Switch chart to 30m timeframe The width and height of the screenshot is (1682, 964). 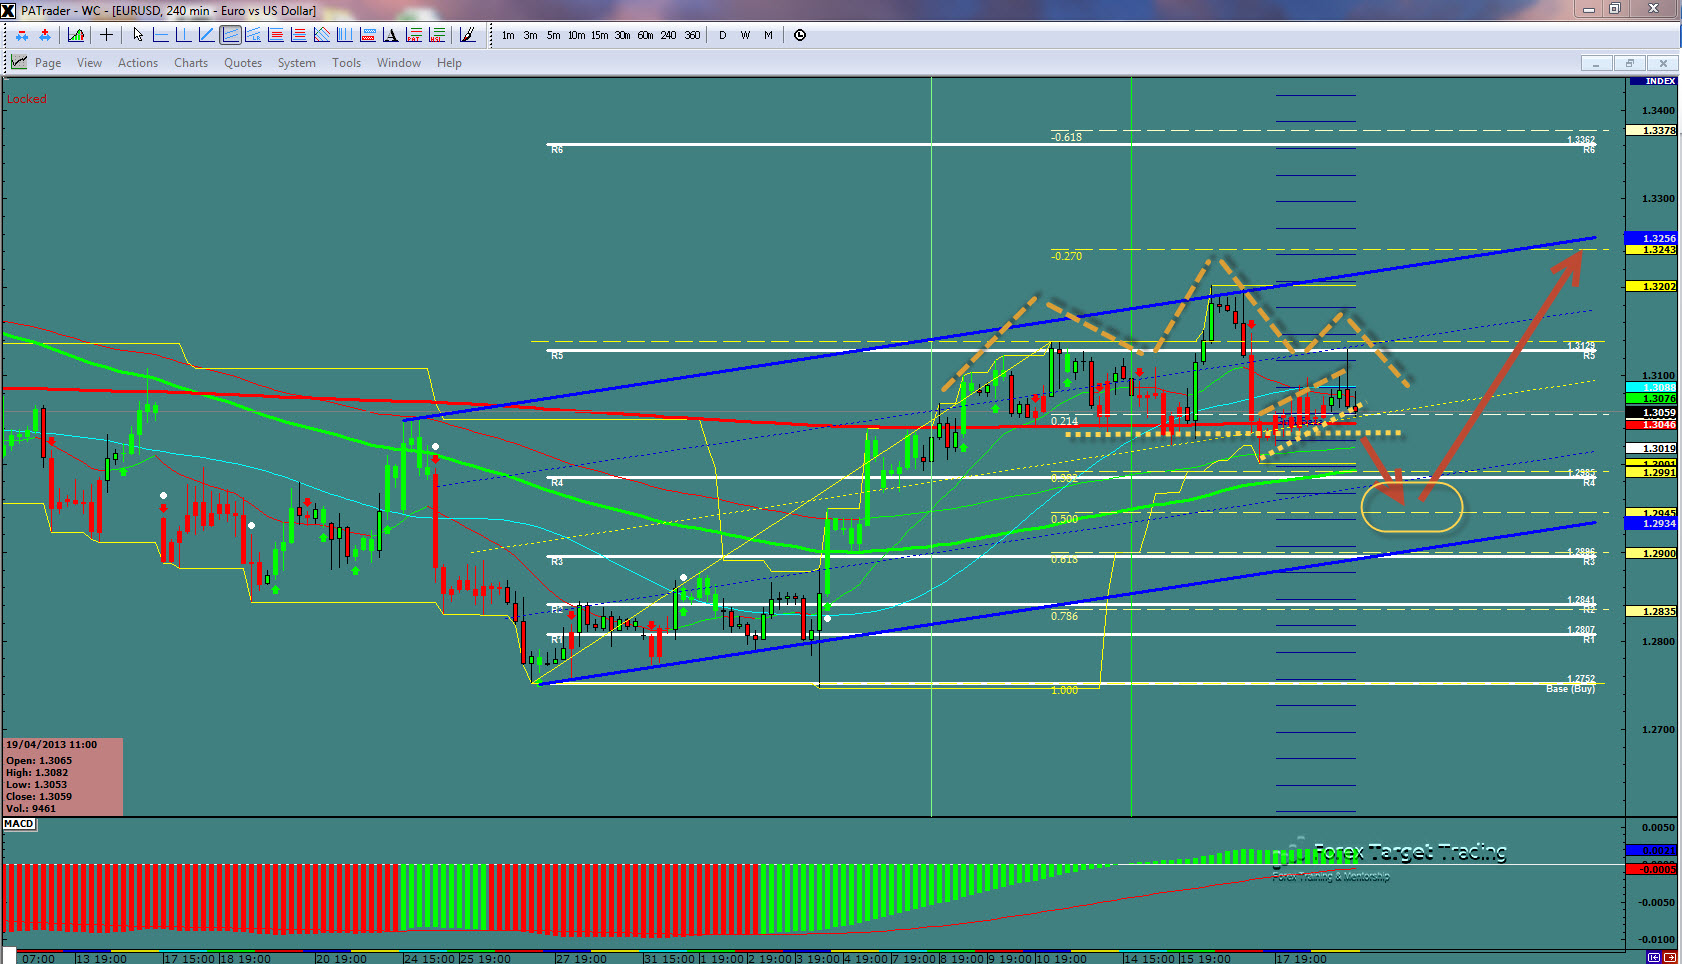(x=622, y=35)
